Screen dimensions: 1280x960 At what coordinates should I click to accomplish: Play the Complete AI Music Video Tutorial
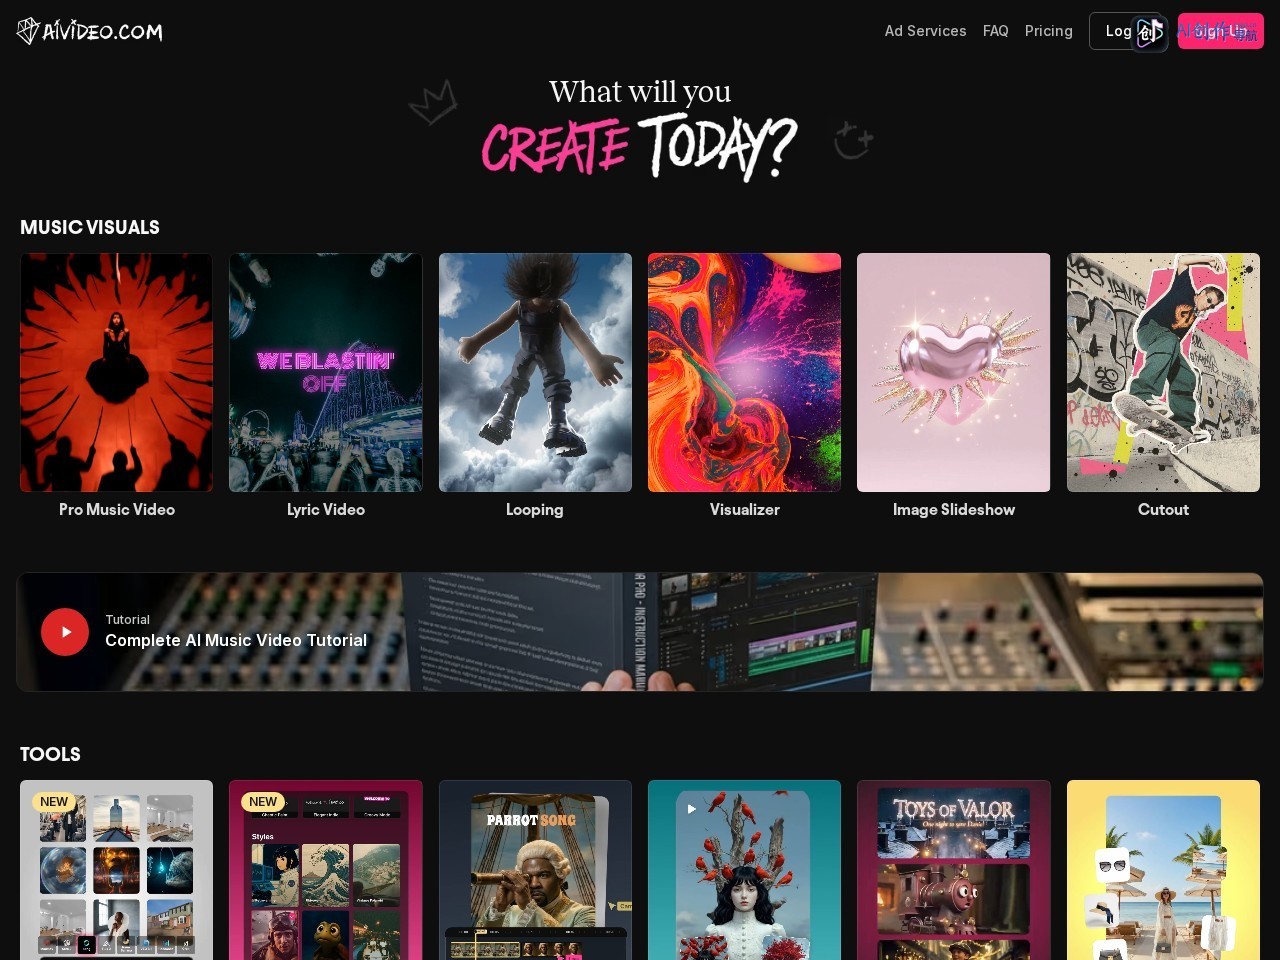65,632
